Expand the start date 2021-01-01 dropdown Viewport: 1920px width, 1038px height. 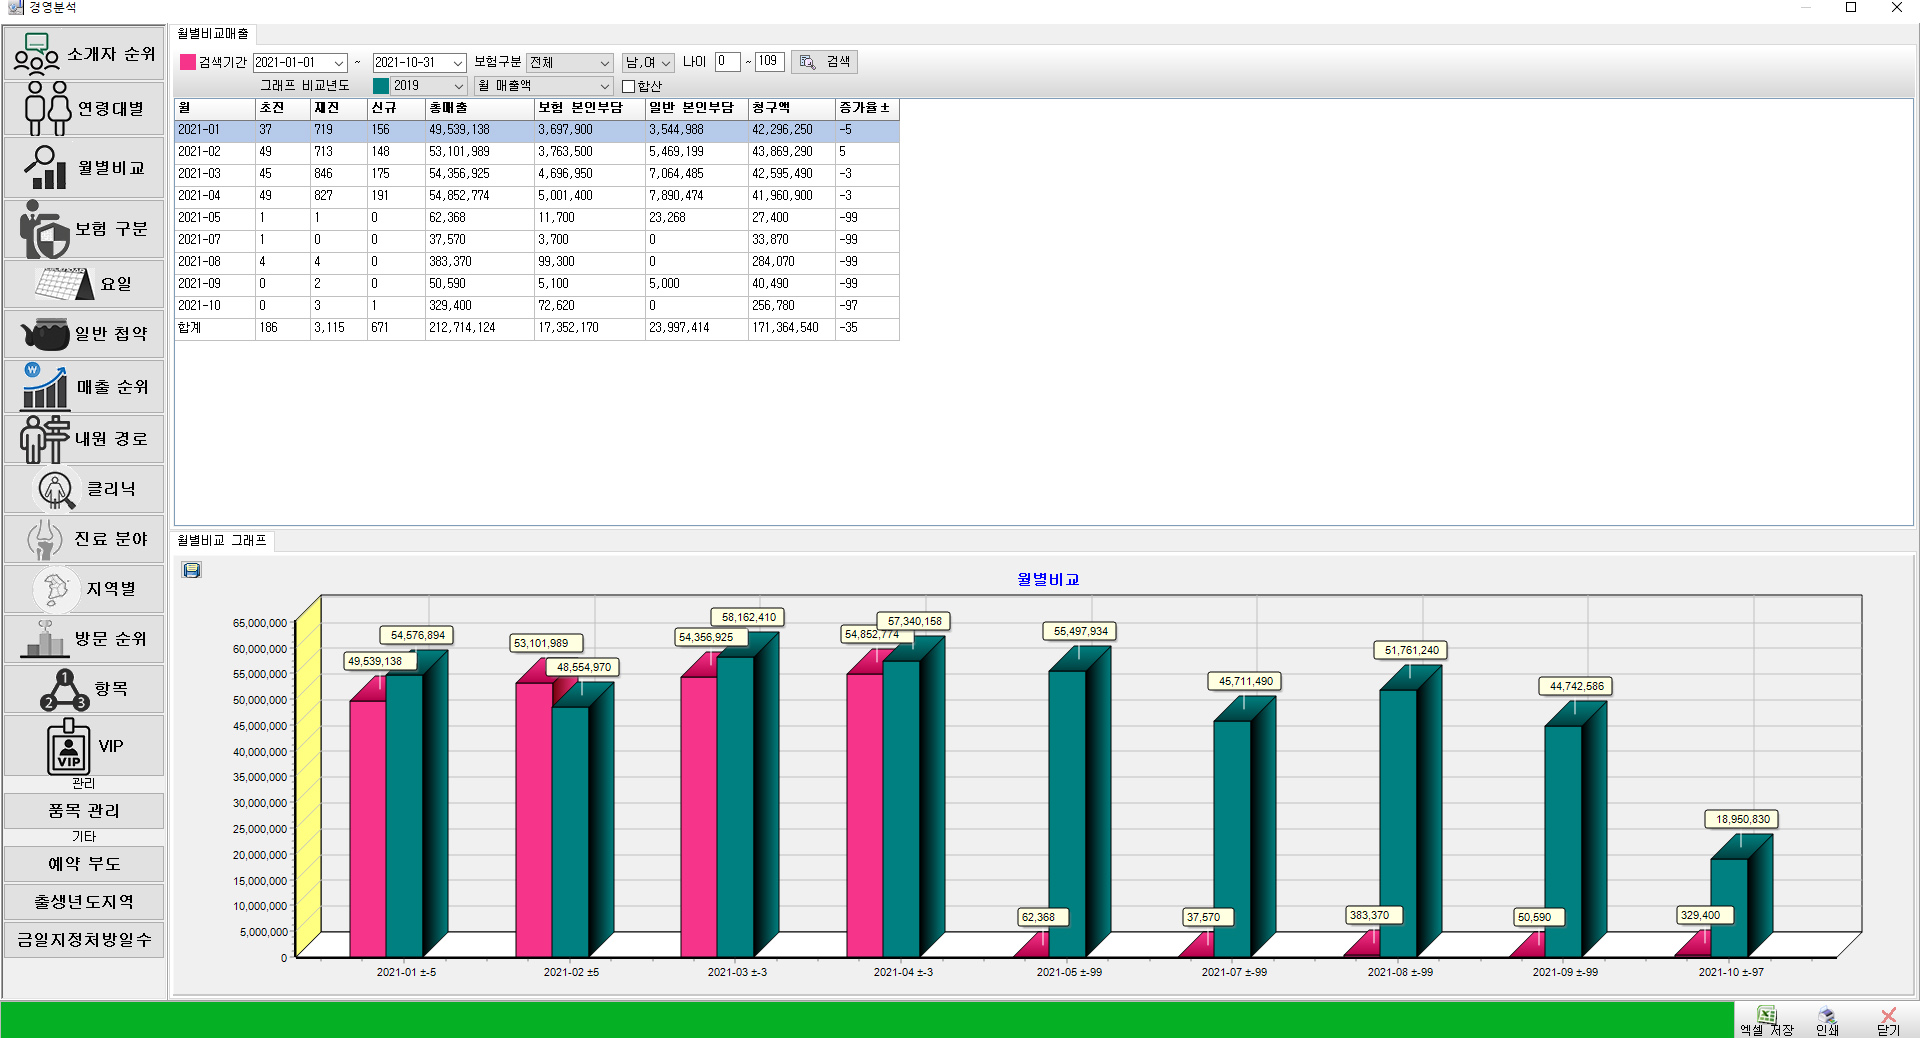tap(338, 63)
